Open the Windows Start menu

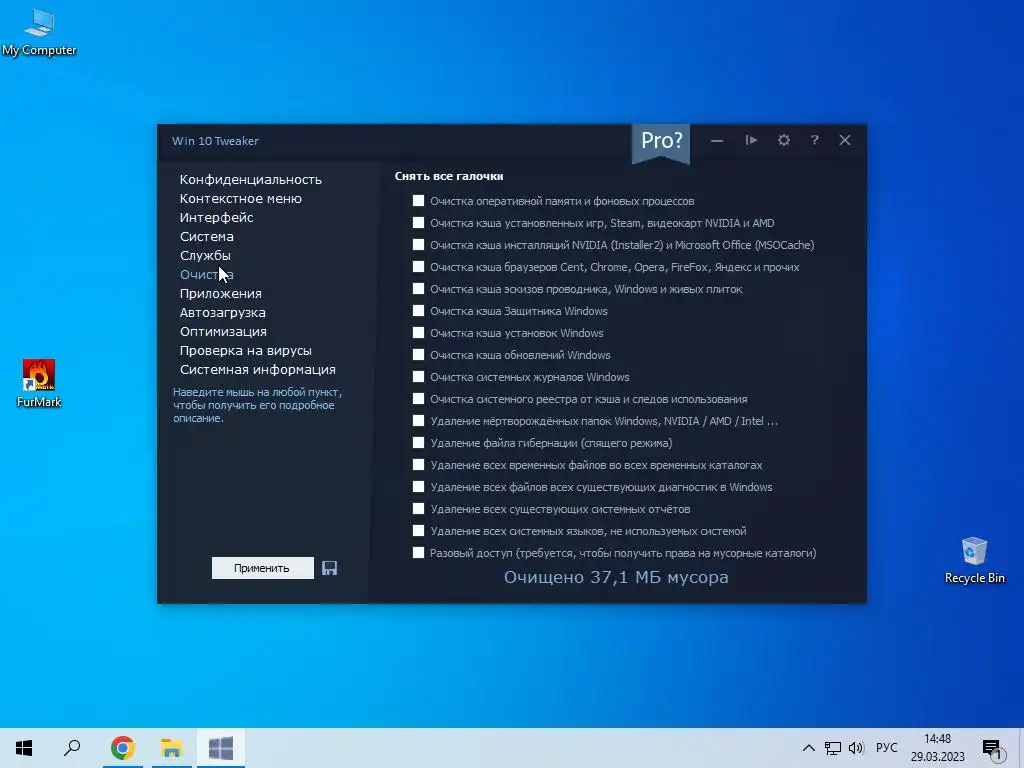point(24,748)
